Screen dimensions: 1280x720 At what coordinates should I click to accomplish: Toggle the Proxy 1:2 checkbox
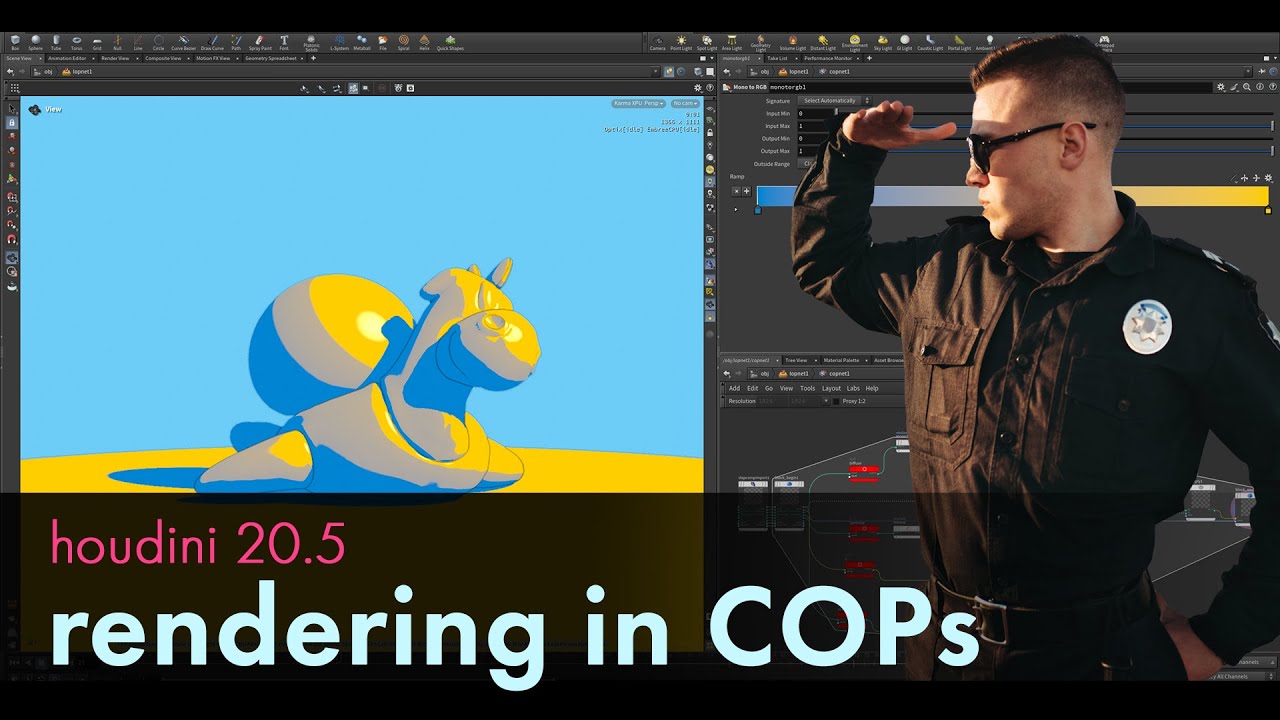click(836, 401)
